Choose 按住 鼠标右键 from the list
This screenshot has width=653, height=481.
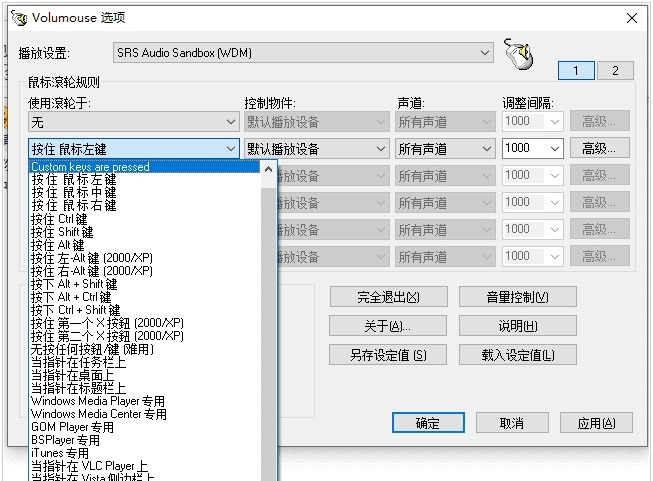[x=145, y=205]
